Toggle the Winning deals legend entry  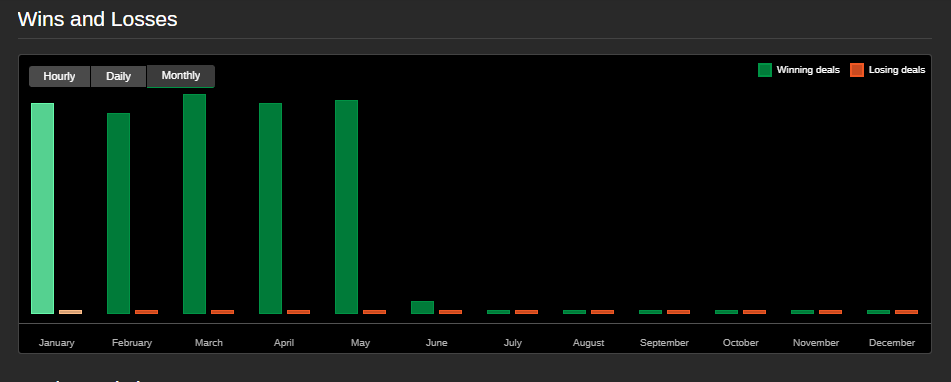[x=799, y=70]
